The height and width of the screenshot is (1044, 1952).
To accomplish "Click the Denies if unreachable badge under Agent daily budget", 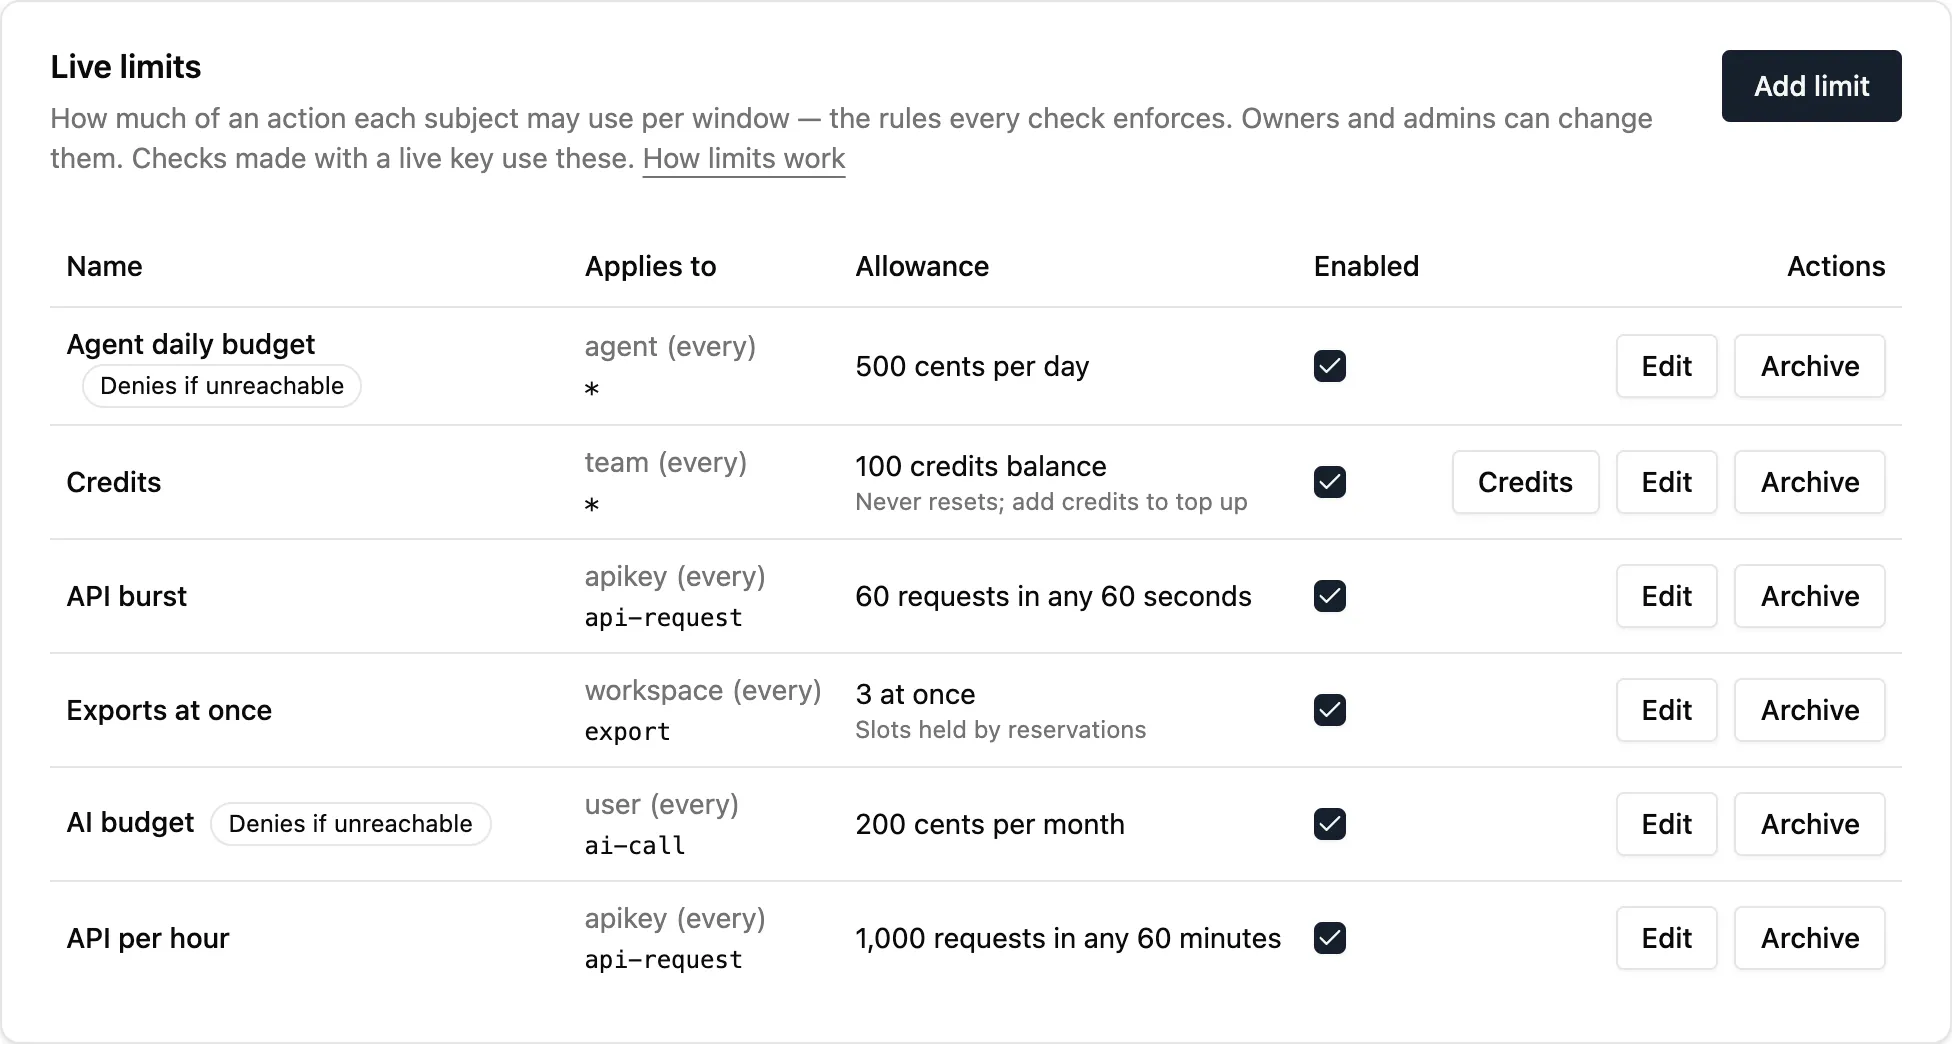I will 222,386.
